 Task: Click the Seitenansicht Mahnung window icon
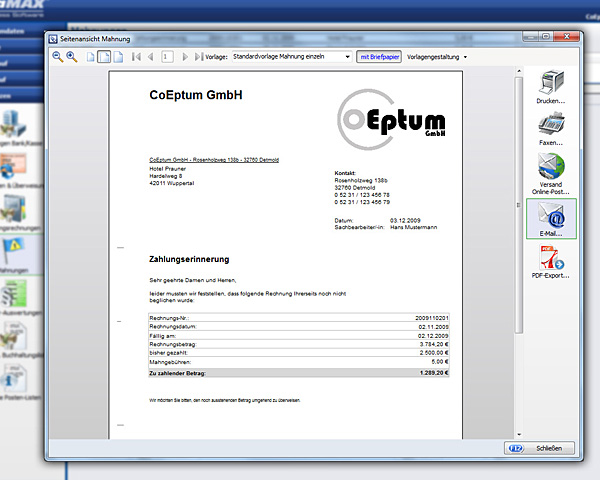tap(53, 39)
